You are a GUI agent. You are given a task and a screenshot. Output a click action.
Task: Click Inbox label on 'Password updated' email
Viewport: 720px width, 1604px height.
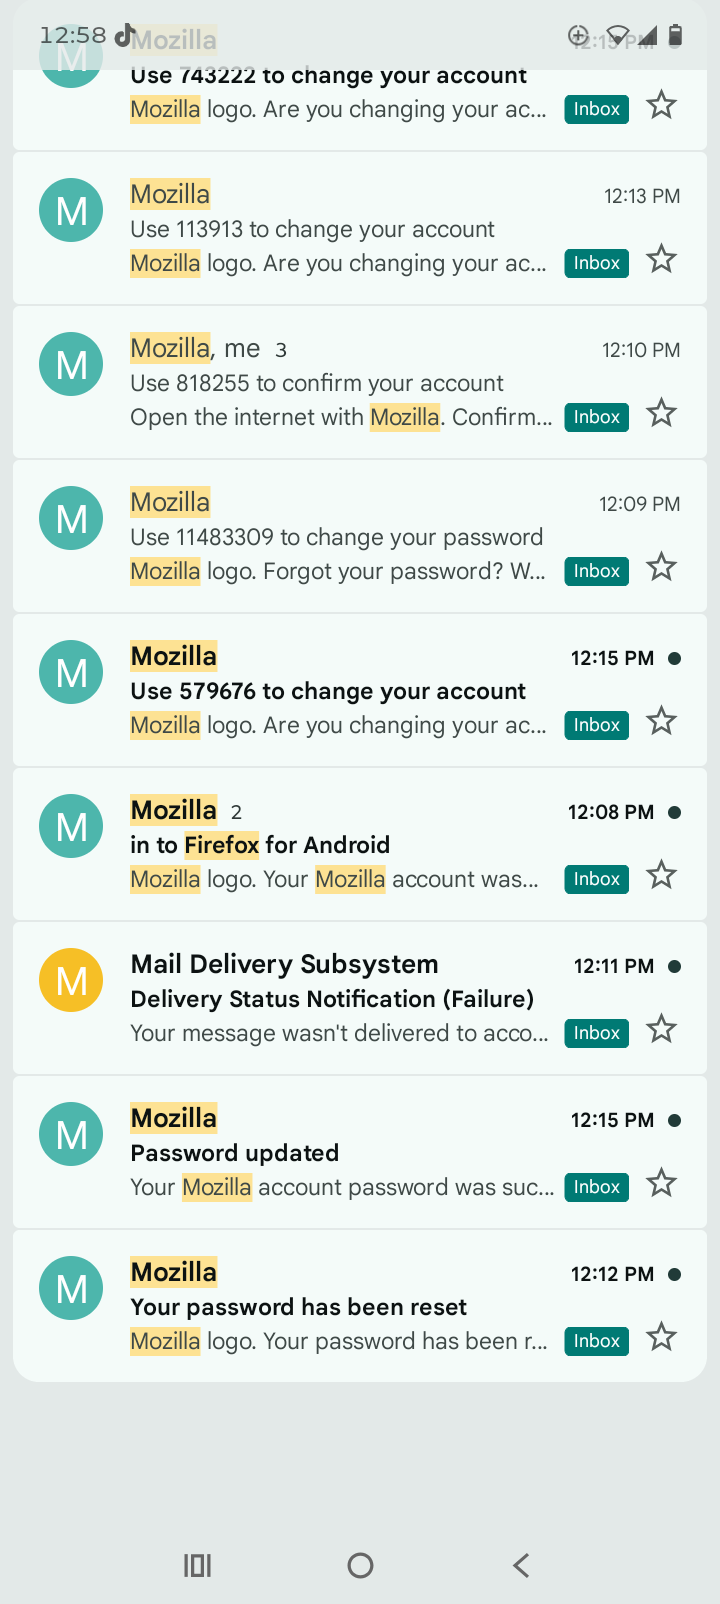[597, 1187]
